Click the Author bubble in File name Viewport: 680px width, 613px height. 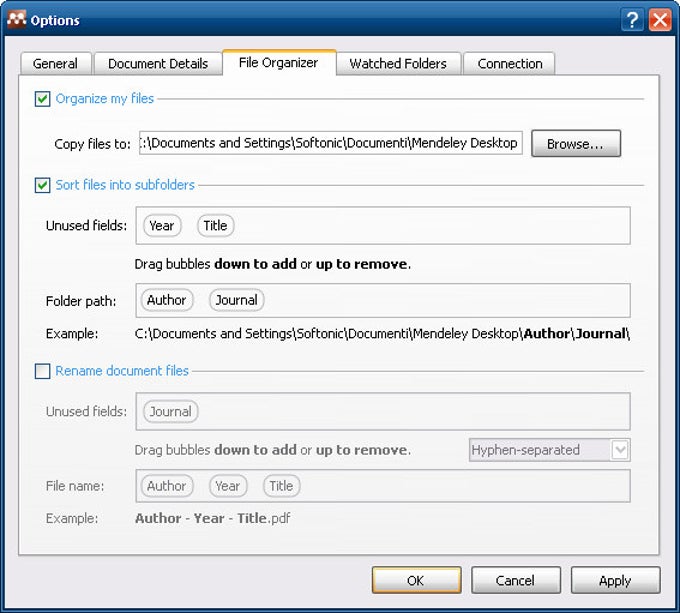(x=167, y=486)
